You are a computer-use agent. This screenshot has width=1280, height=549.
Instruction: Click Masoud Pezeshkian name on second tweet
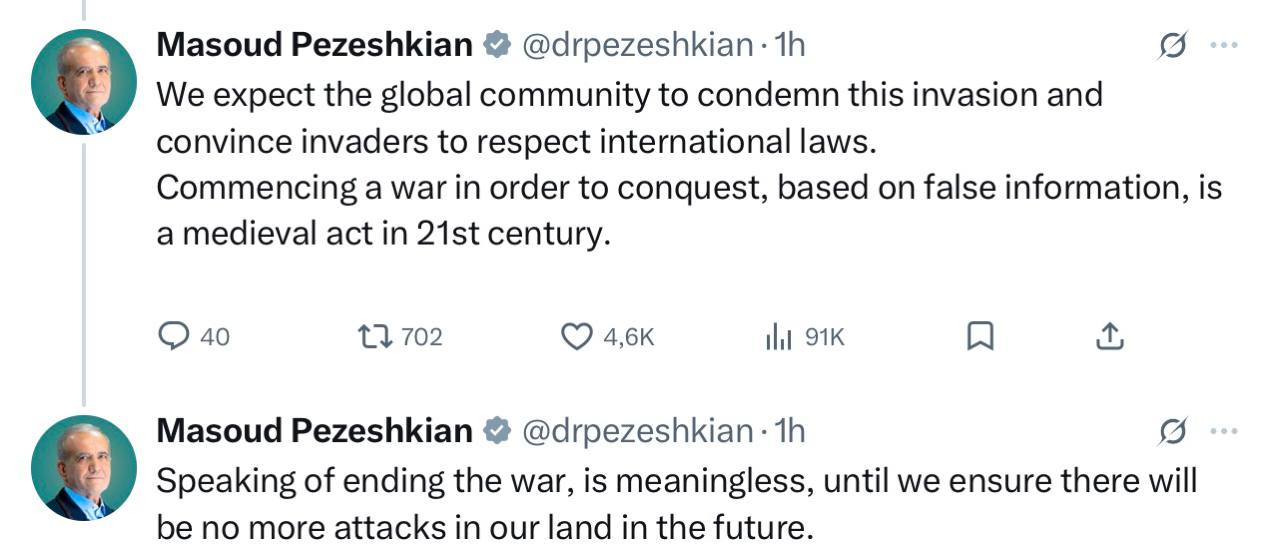click(x=314, y=431)
